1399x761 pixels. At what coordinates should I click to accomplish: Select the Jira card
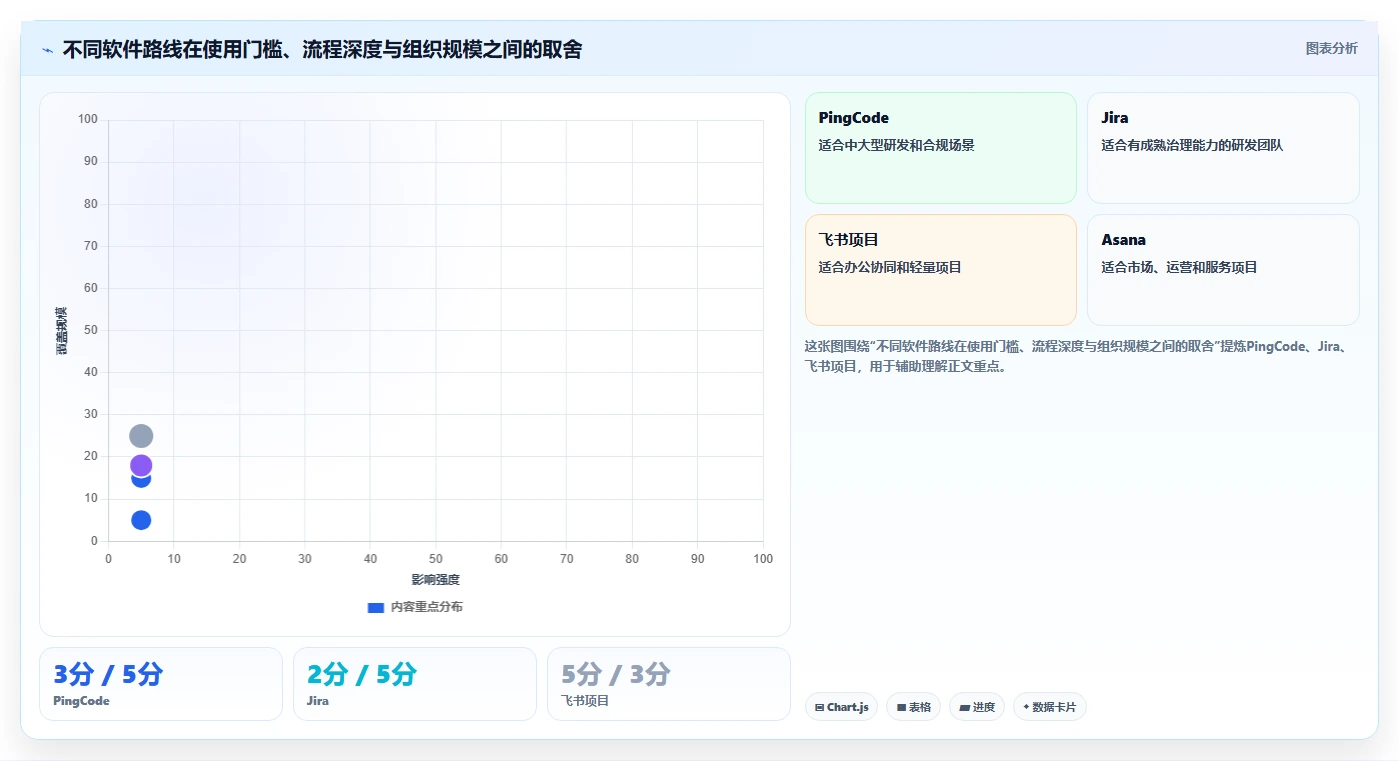point(1223,148)
